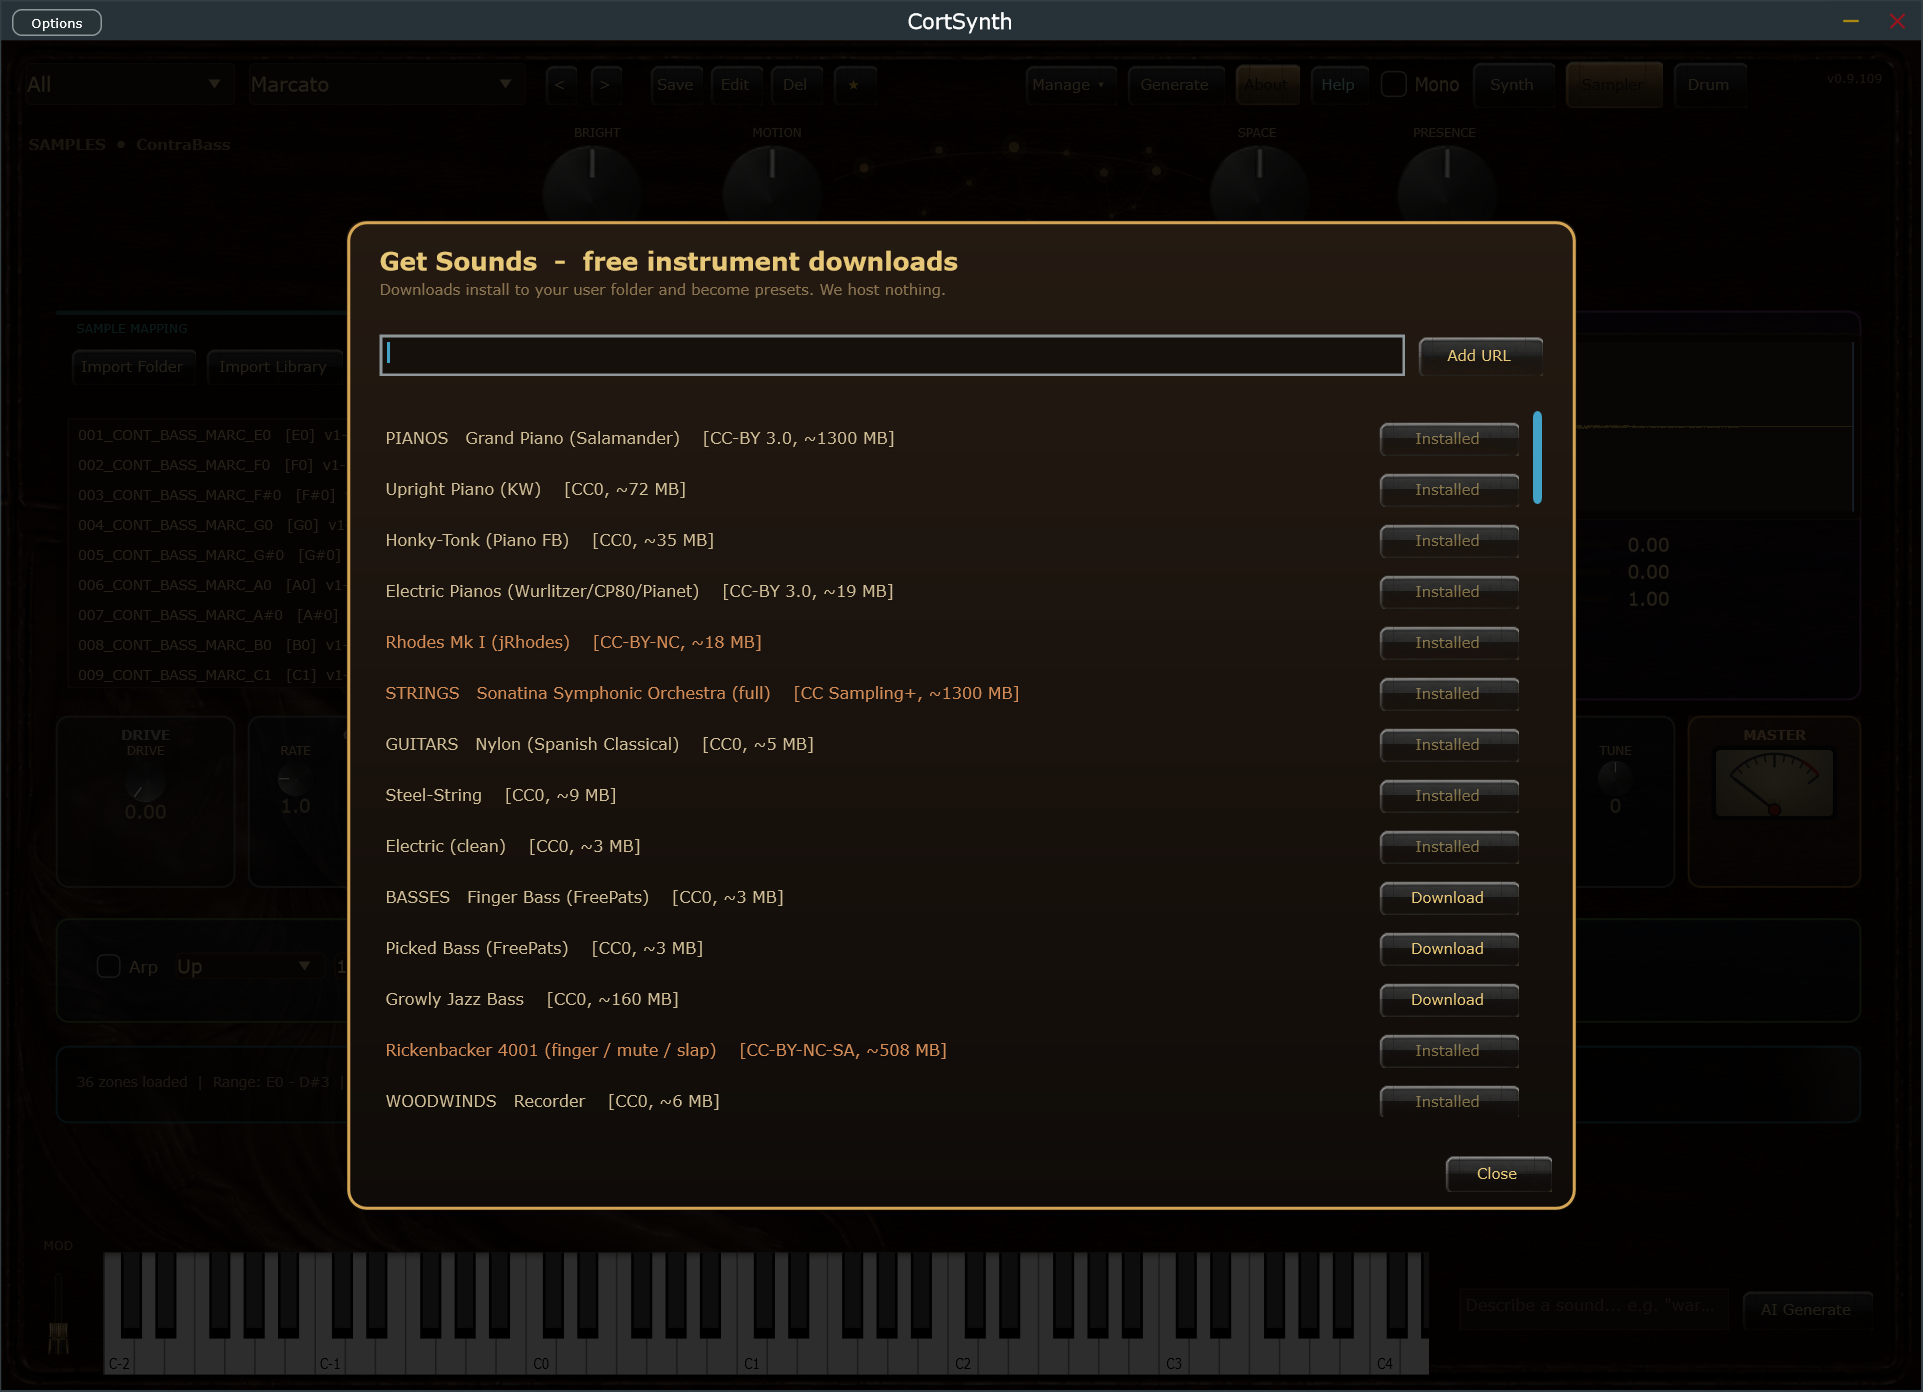Click Installed button for Grand Piano (Salamander)
This screenshot has height=1392, width=1923.
(x=1448, y=438)
